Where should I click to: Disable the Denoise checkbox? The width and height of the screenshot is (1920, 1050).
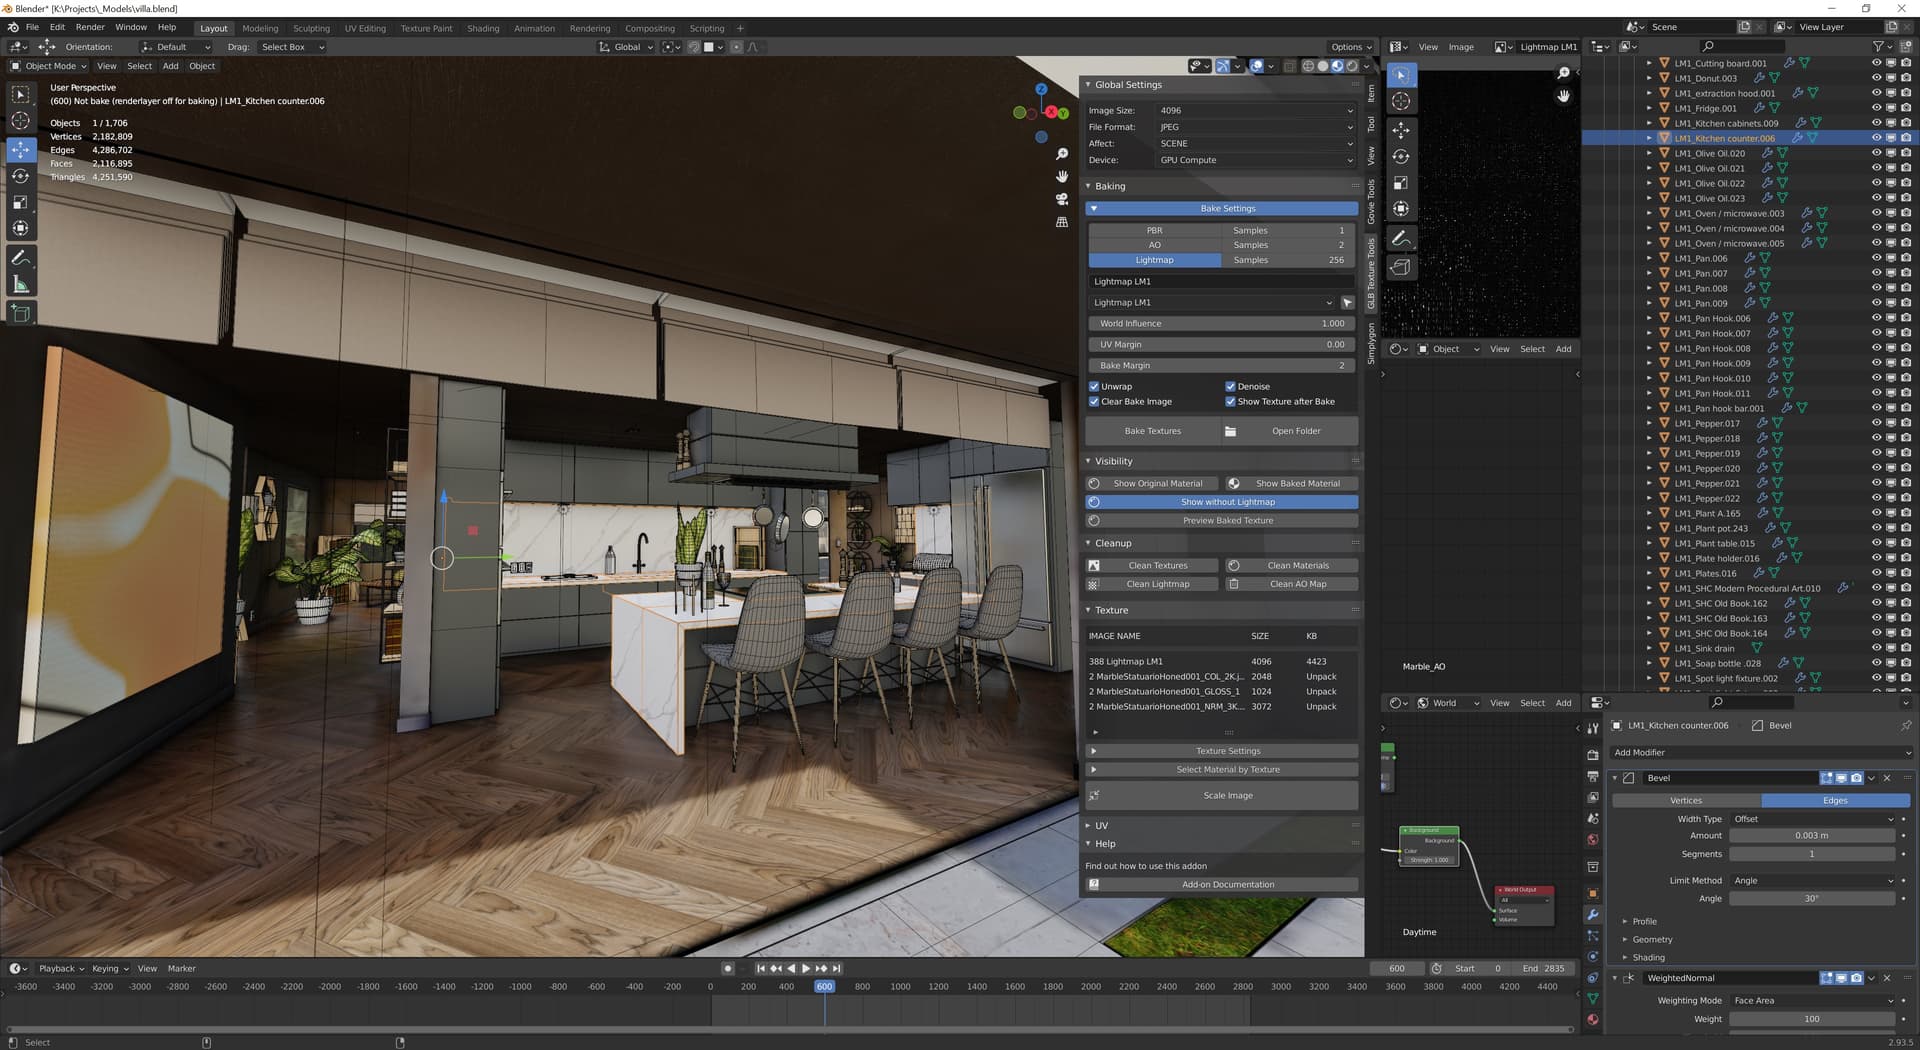pyautogui.click(x=1230, y=386)
